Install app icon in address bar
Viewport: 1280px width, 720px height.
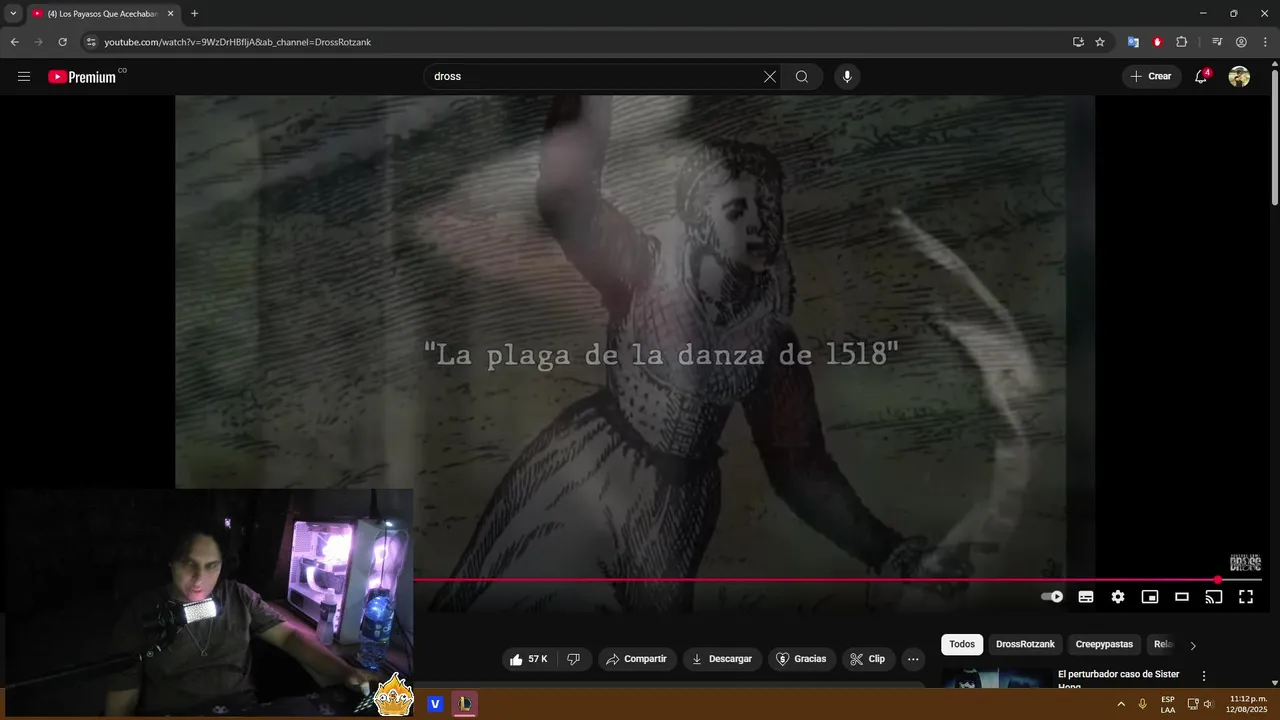pos(1078,42)
